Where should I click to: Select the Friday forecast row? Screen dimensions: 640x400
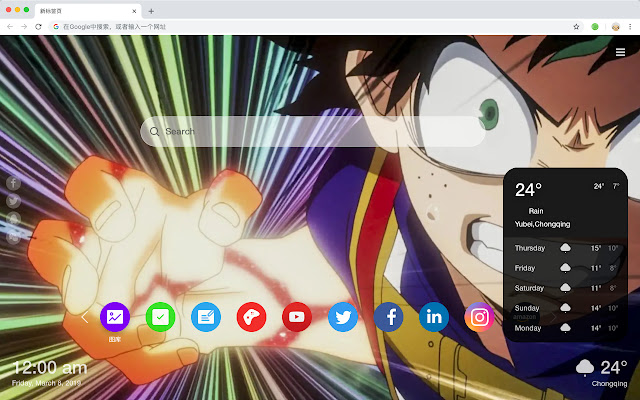point(566,268)
